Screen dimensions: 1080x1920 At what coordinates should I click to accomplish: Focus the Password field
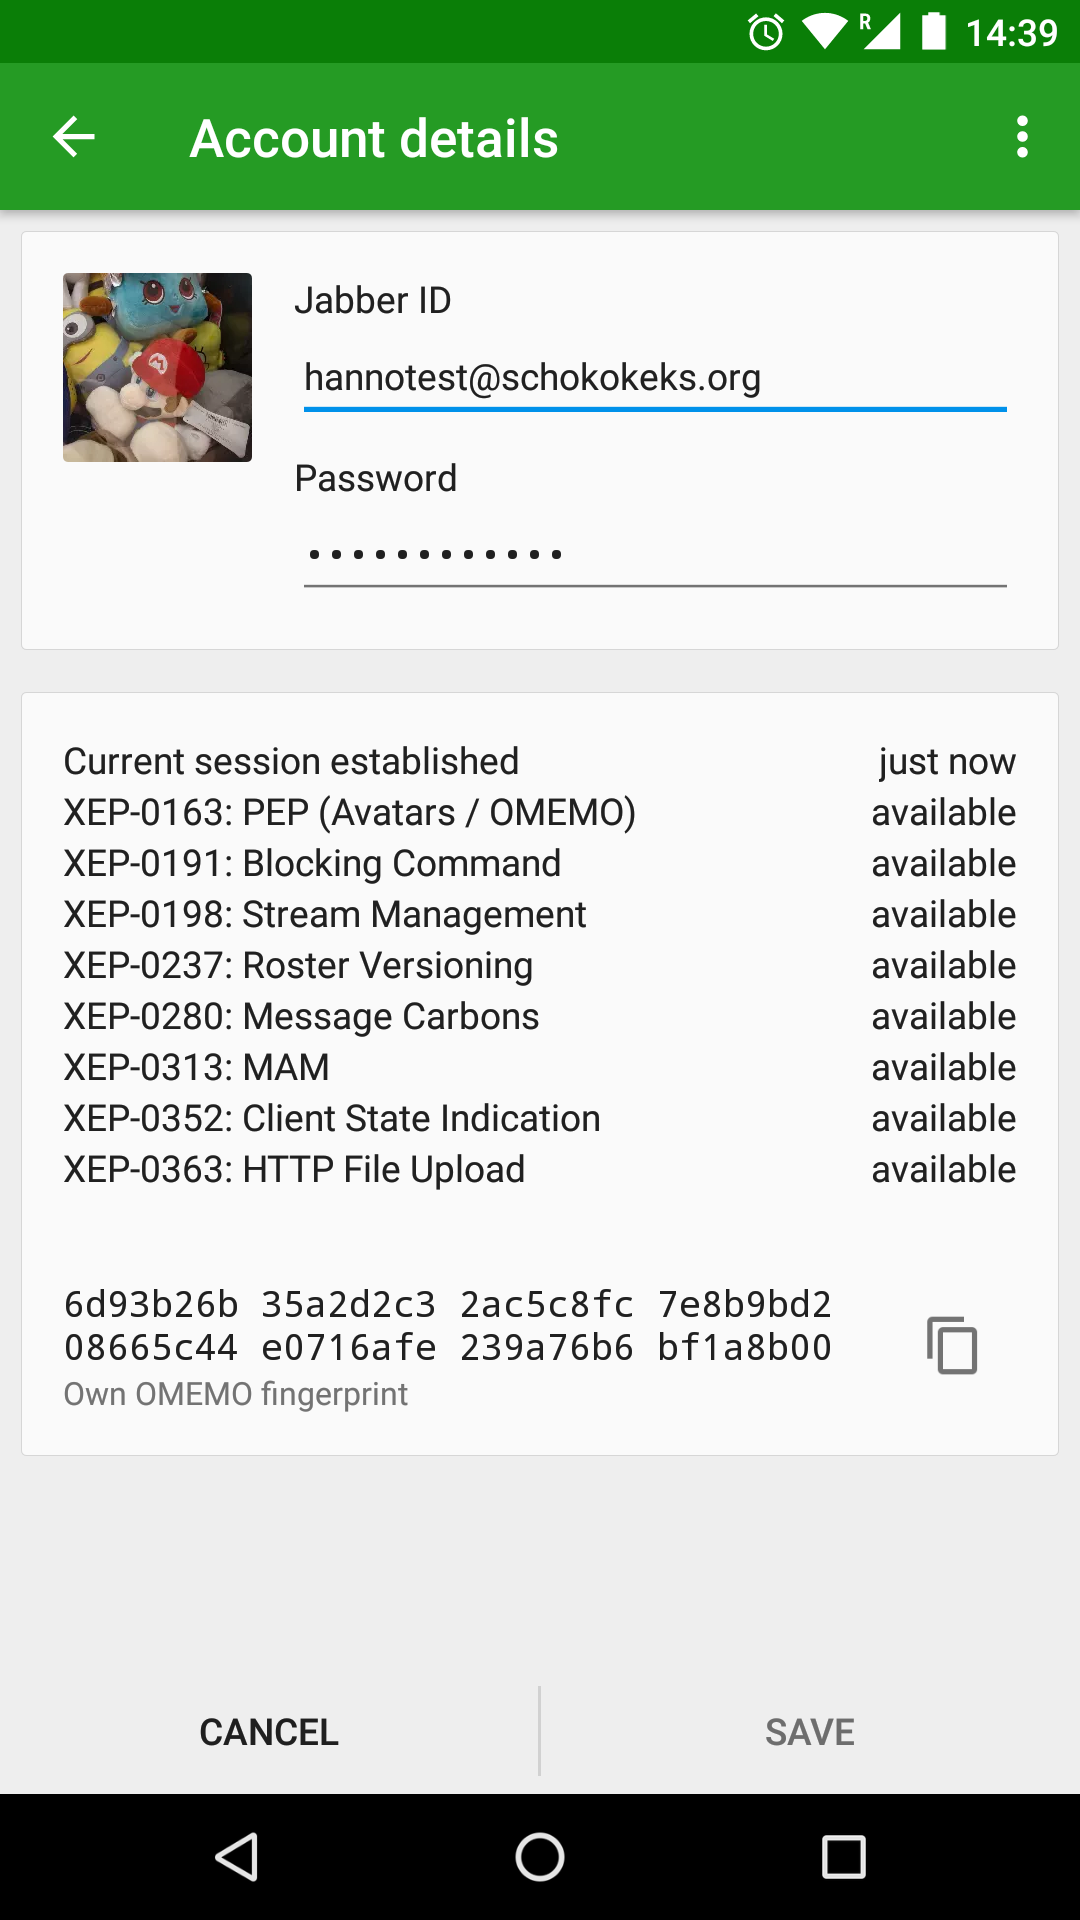(x=654, y=554)
